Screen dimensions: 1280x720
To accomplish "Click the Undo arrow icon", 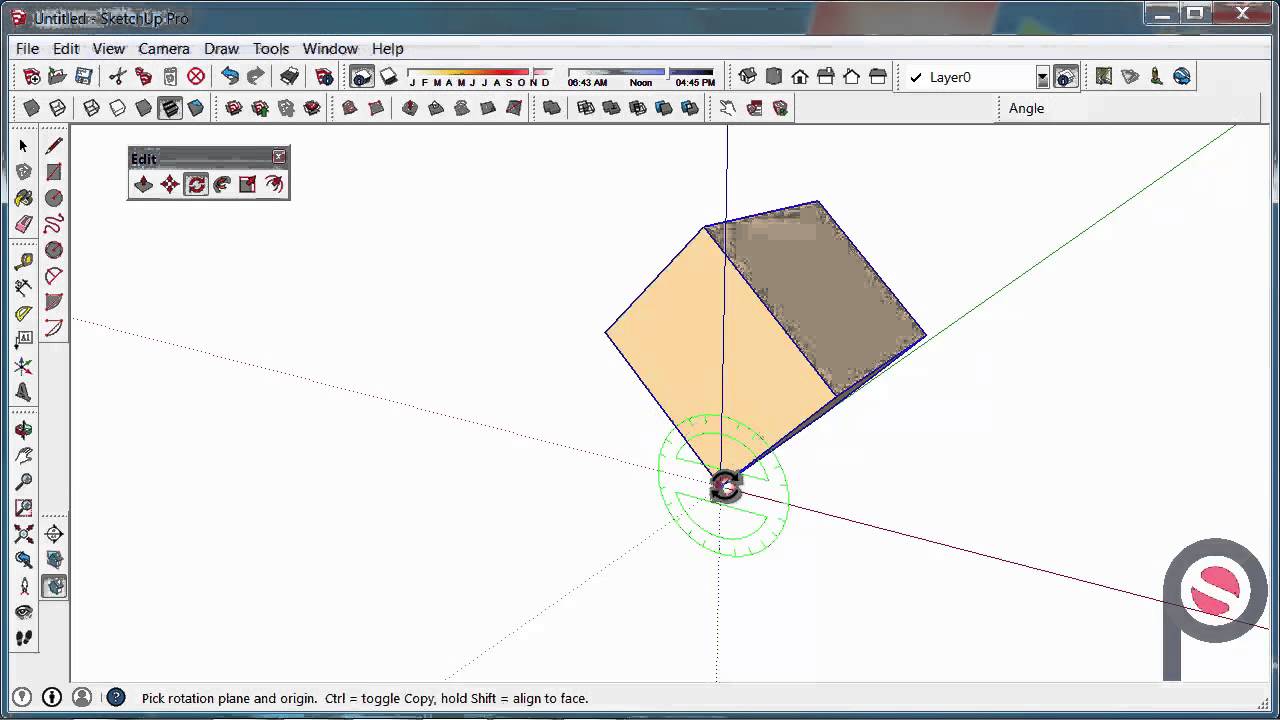I will pos(230,76).
